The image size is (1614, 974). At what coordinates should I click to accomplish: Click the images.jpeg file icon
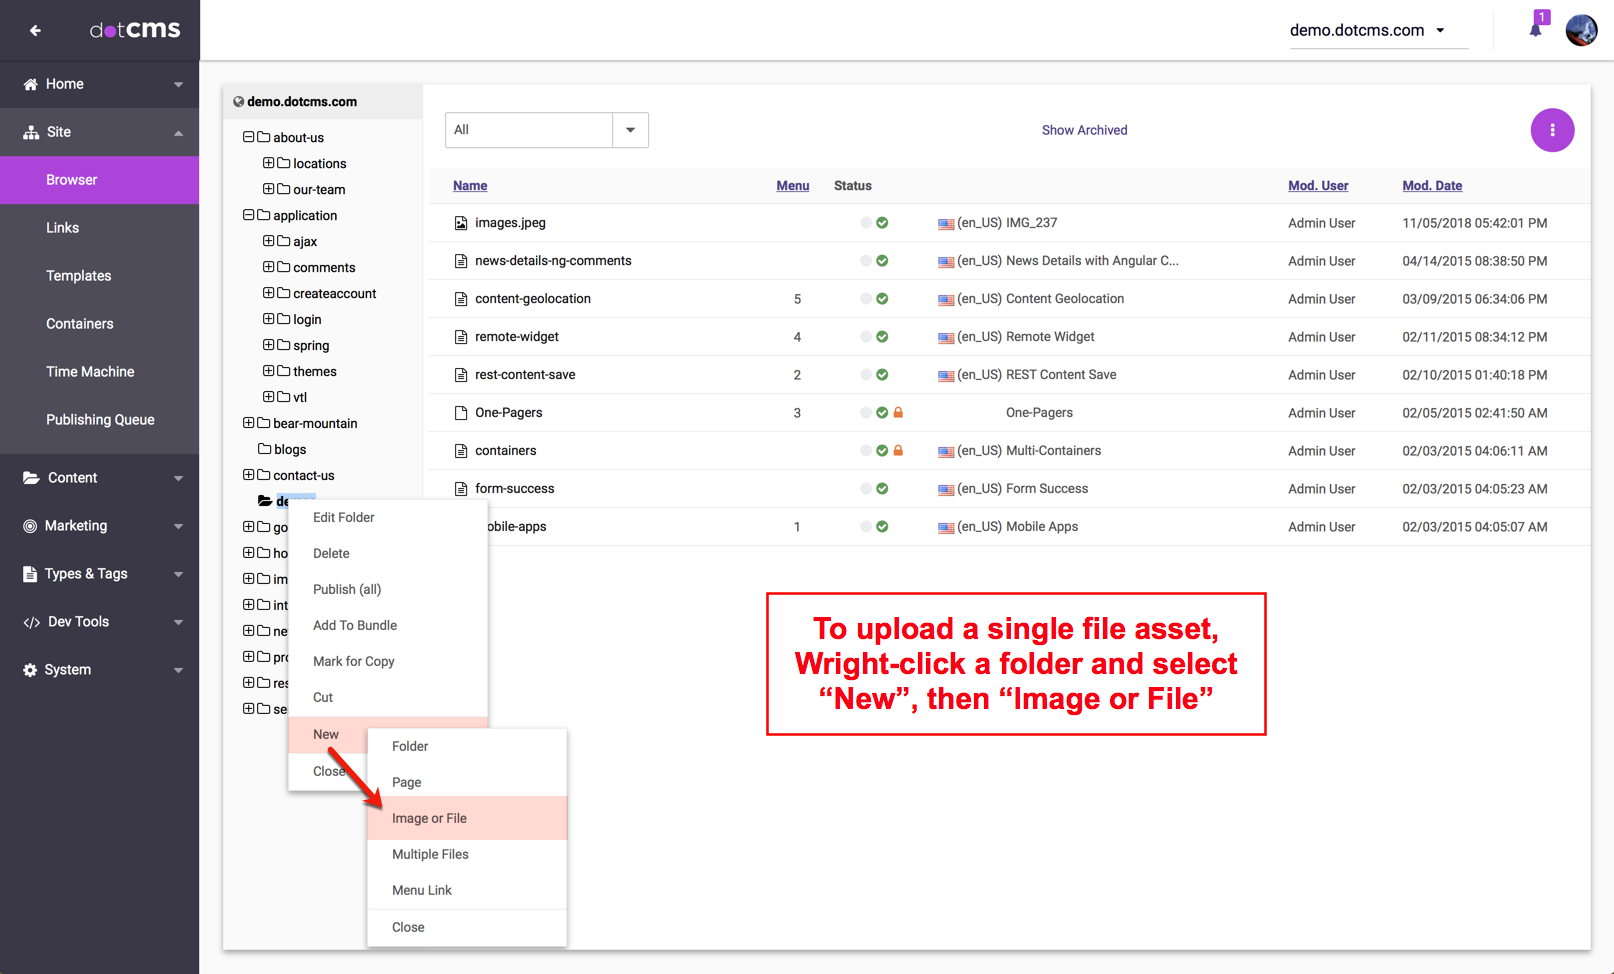coord(461,223)
